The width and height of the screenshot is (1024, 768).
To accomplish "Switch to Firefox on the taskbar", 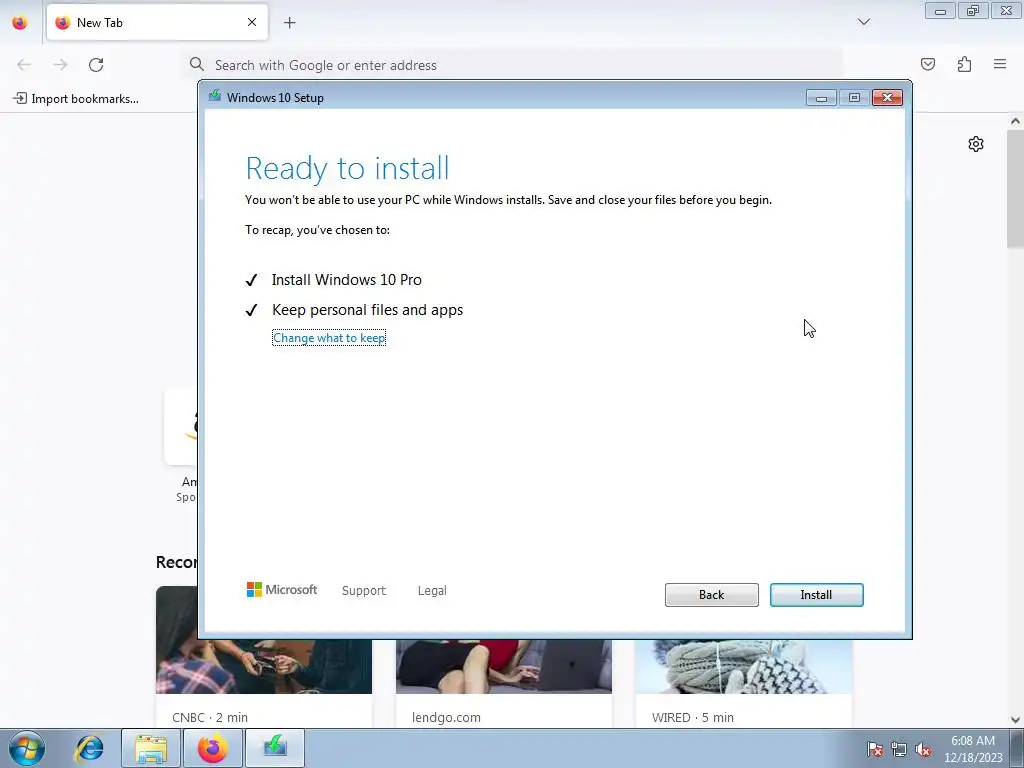I will [213, 748].
